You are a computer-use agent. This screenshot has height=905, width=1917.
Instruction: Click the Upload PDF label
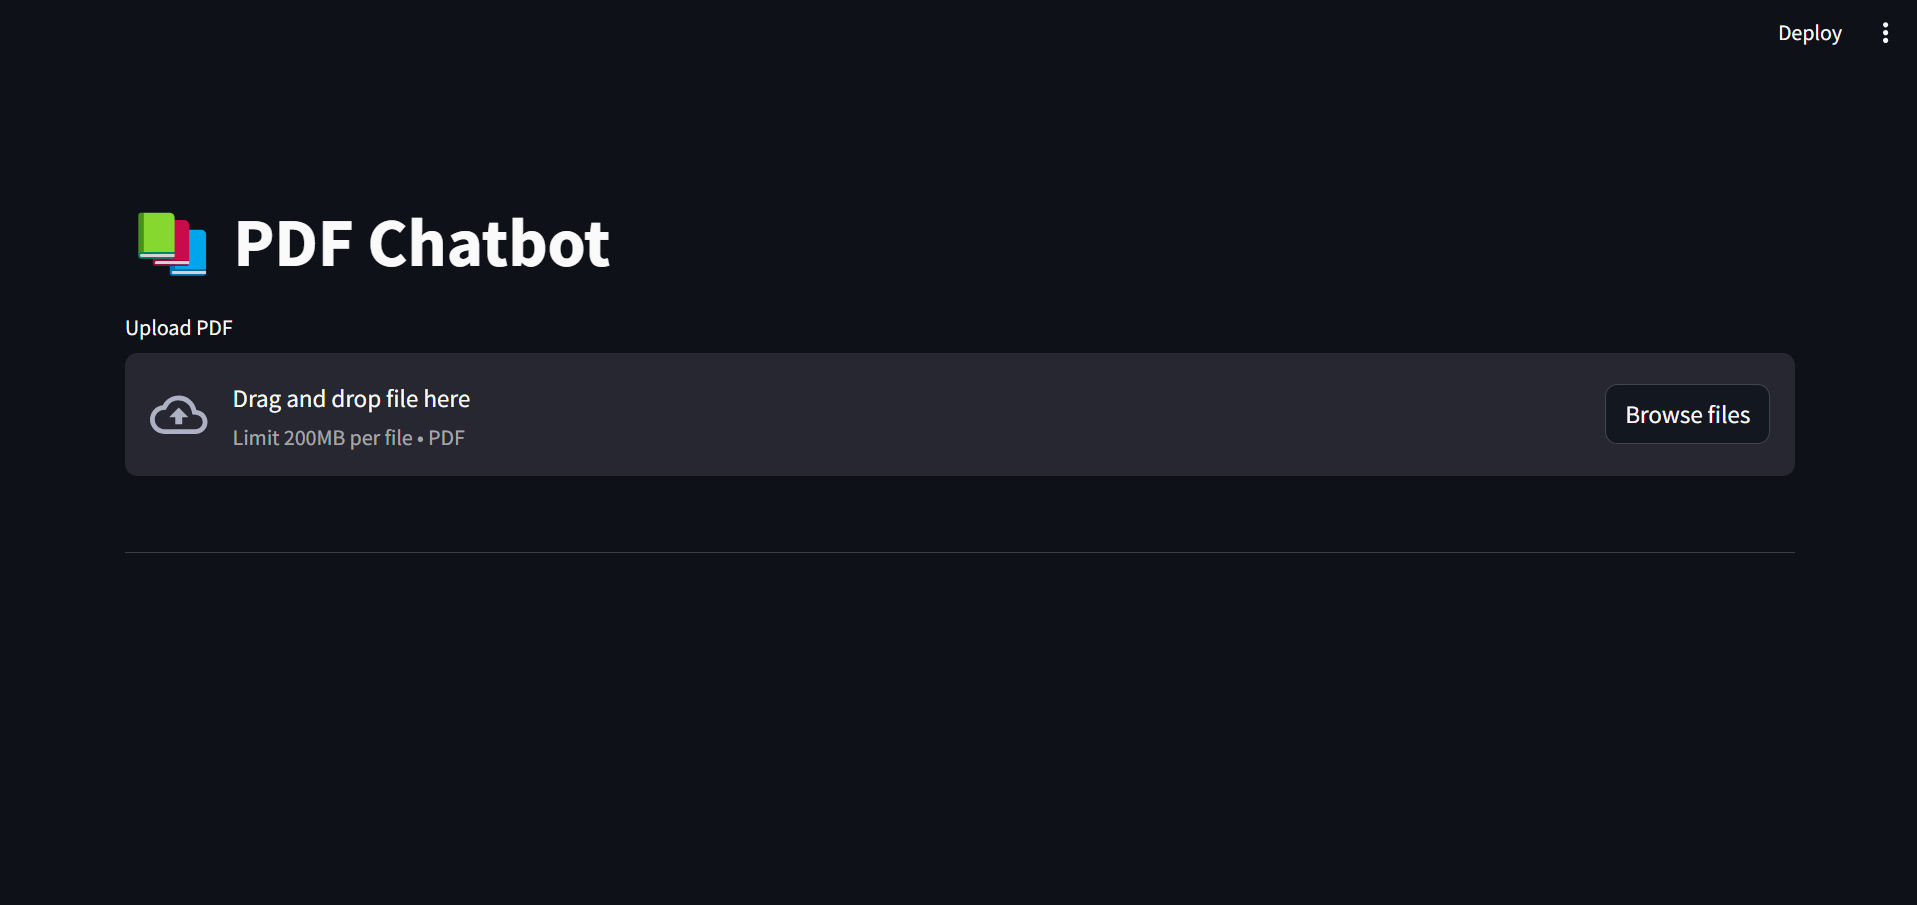178,328
